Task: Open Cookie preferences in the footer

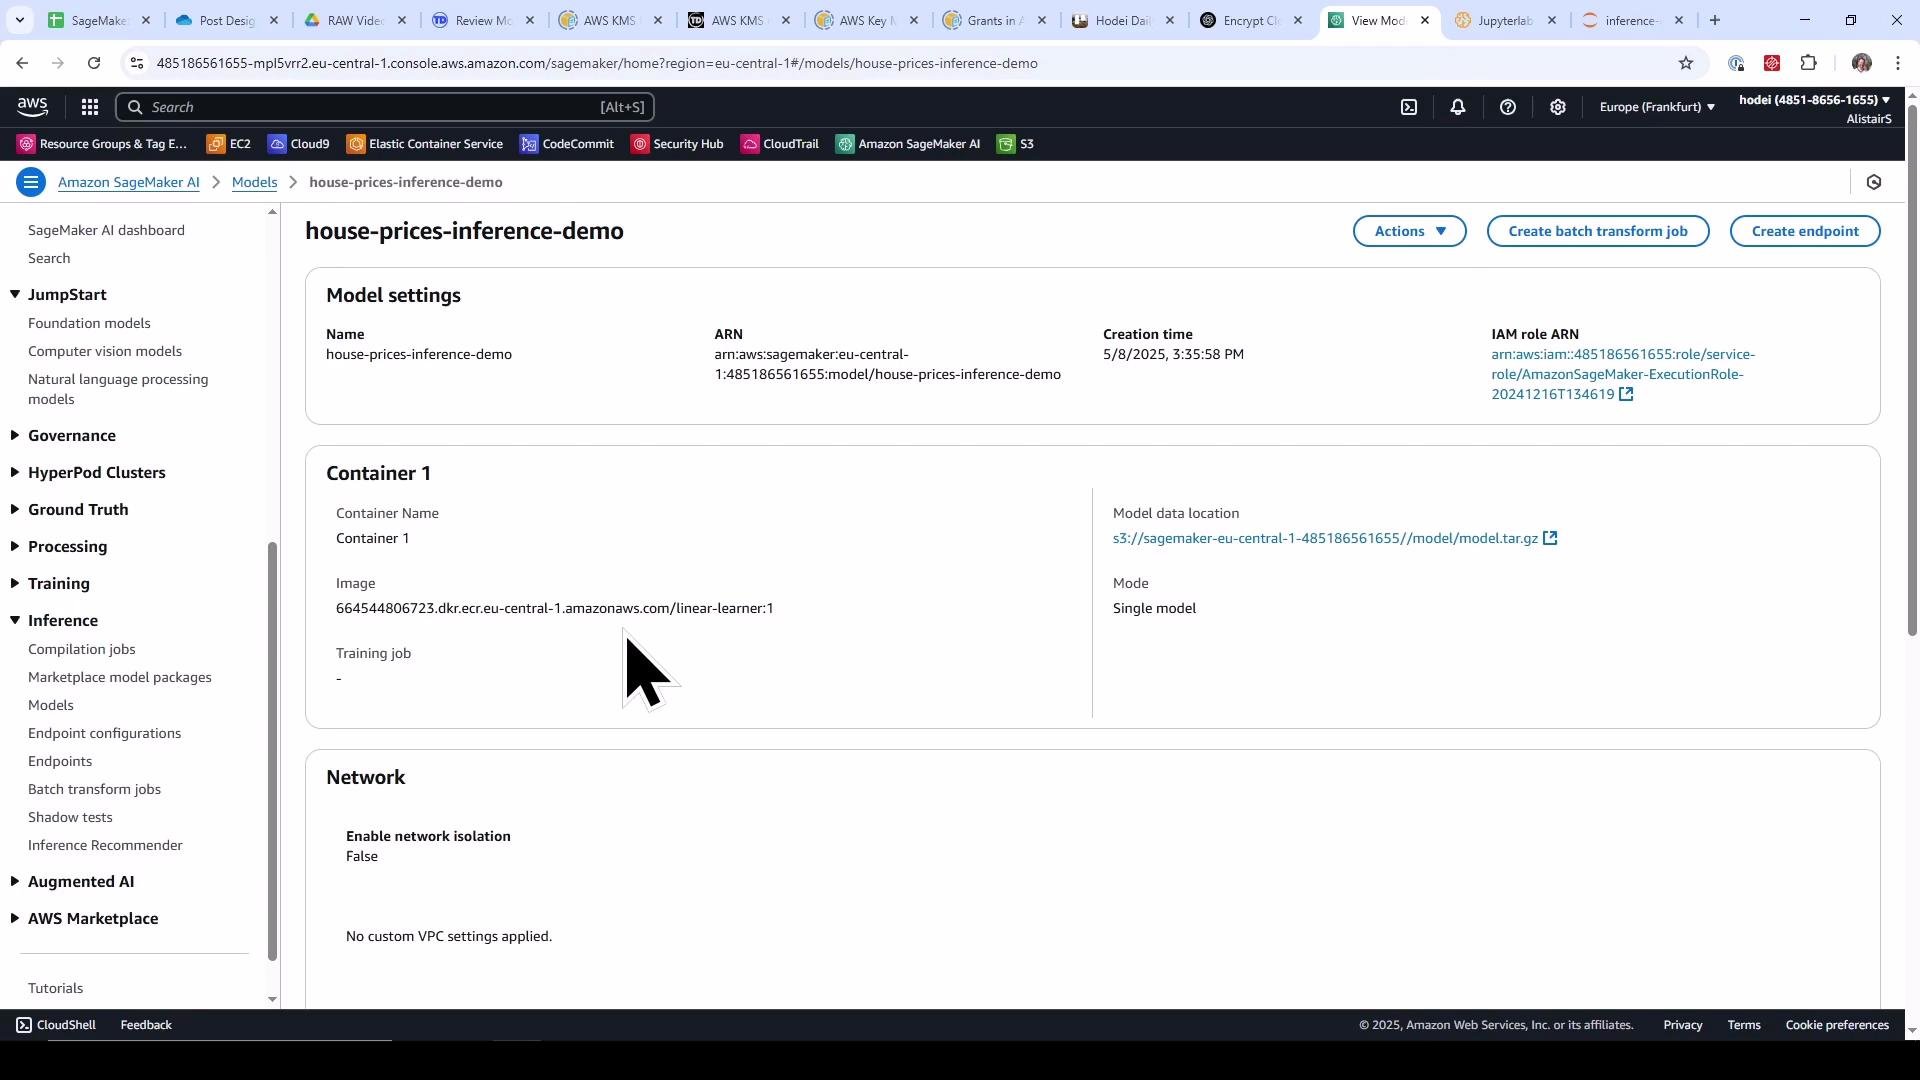Action: point(1837,1026)
